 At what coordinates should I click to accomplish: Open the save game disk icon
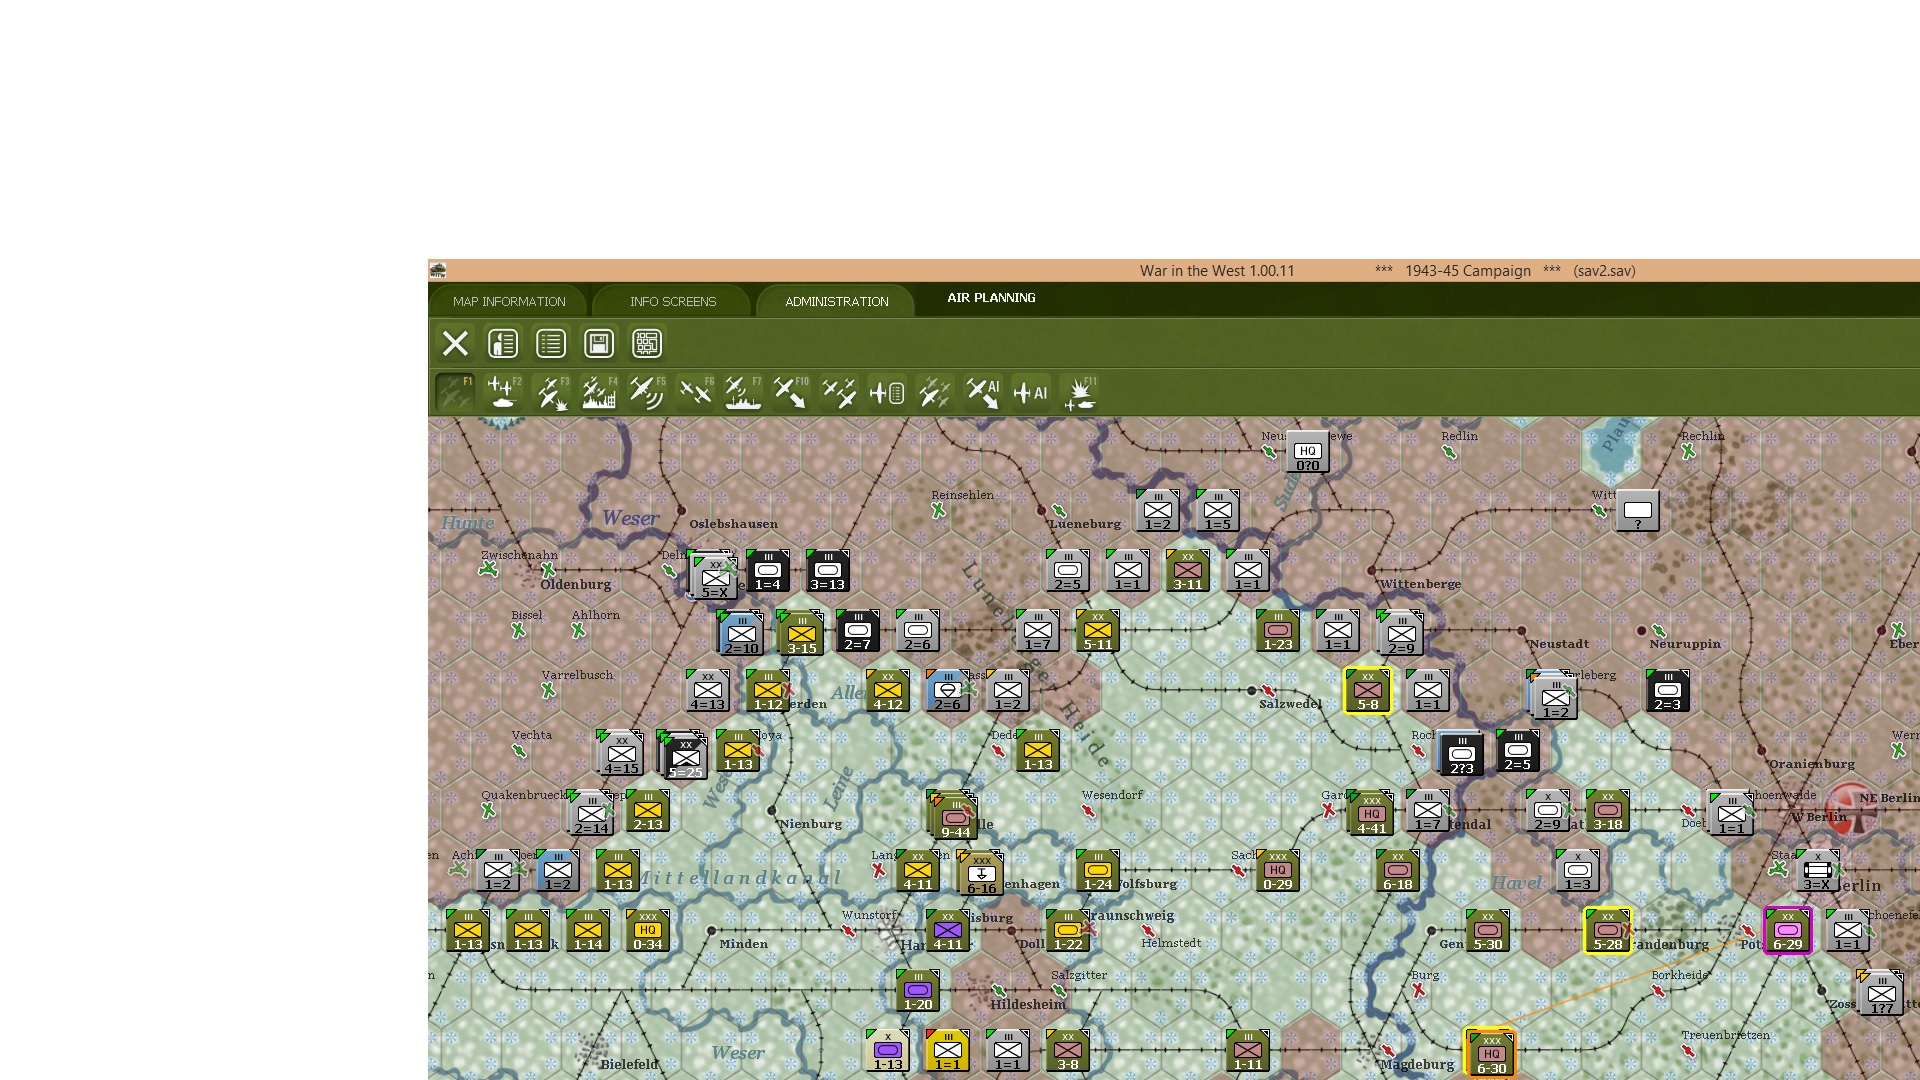tap(599, 344)
